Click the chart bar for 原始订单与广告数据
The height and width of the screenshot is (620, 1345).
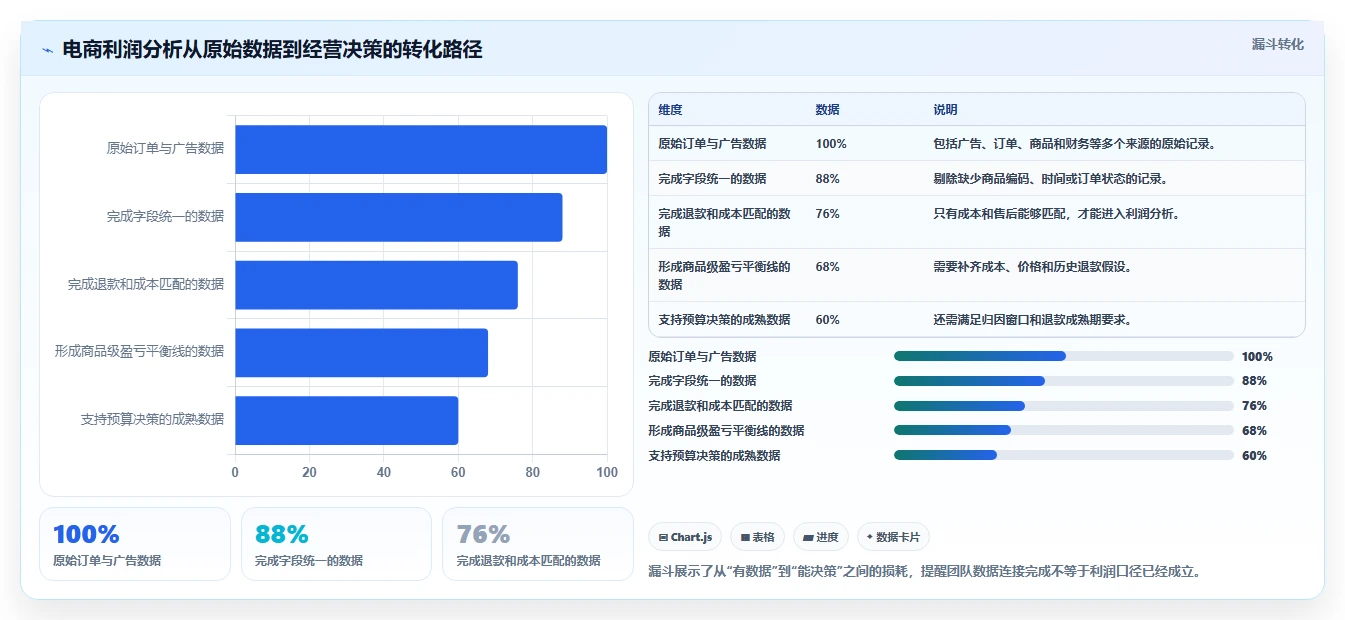(421, 149)
